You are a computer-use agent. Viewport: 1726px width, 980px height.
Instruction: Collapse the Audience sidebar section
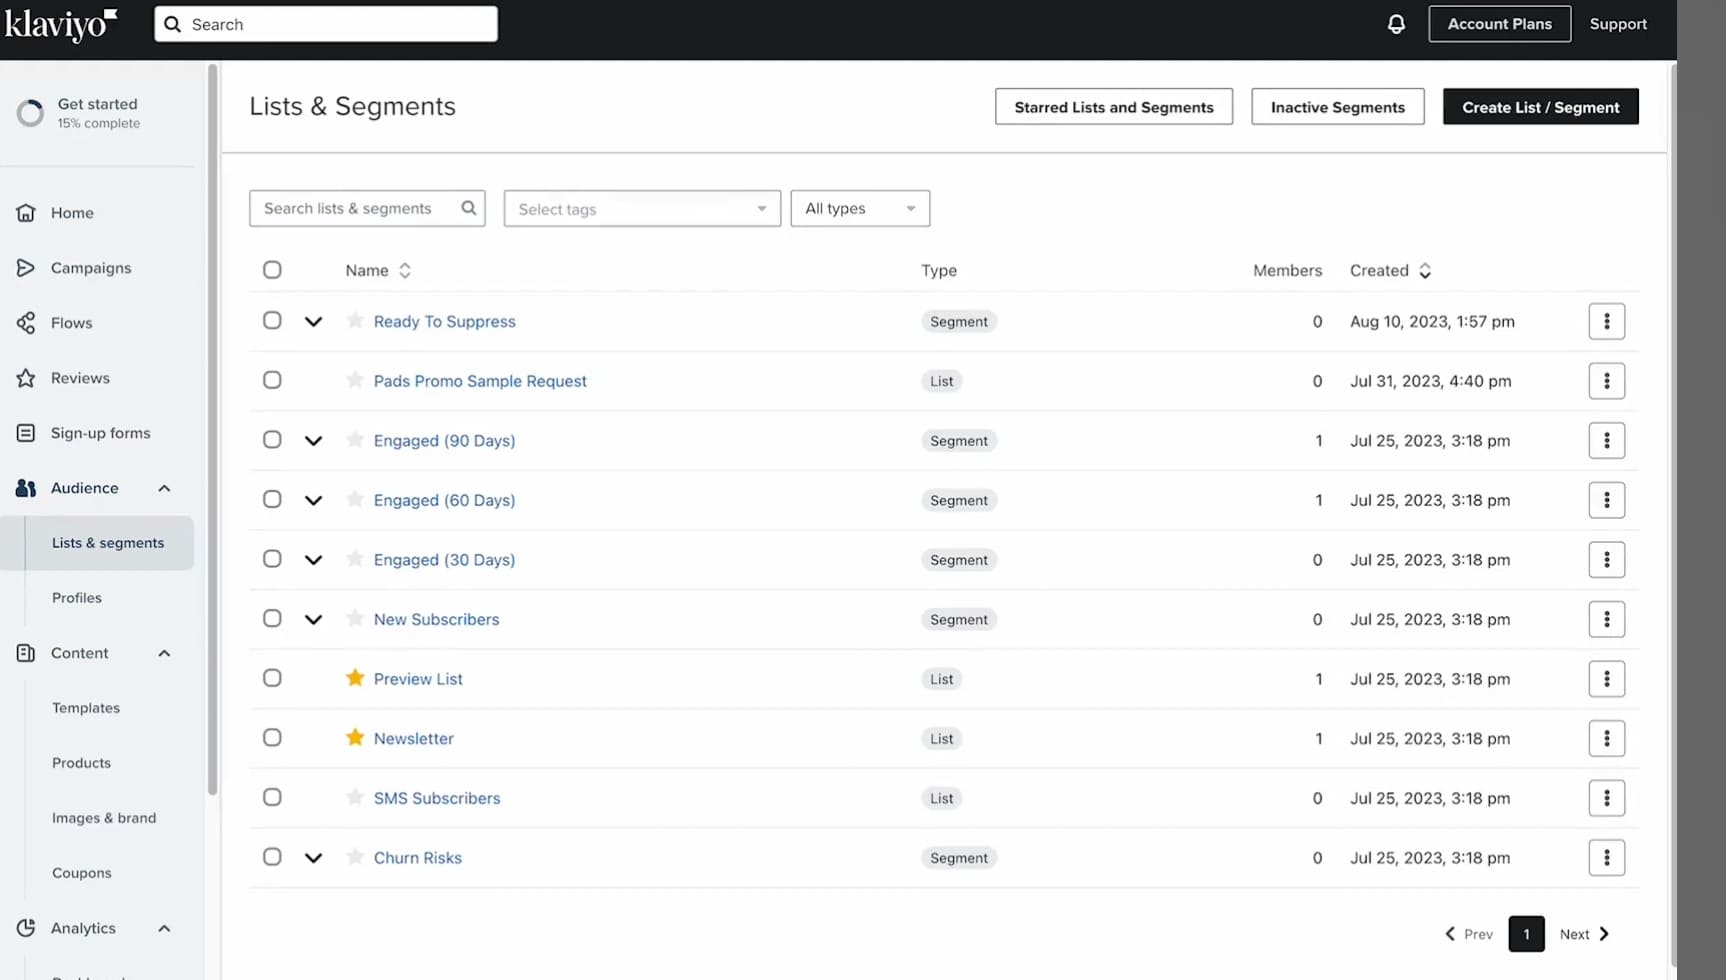(164, 488)
